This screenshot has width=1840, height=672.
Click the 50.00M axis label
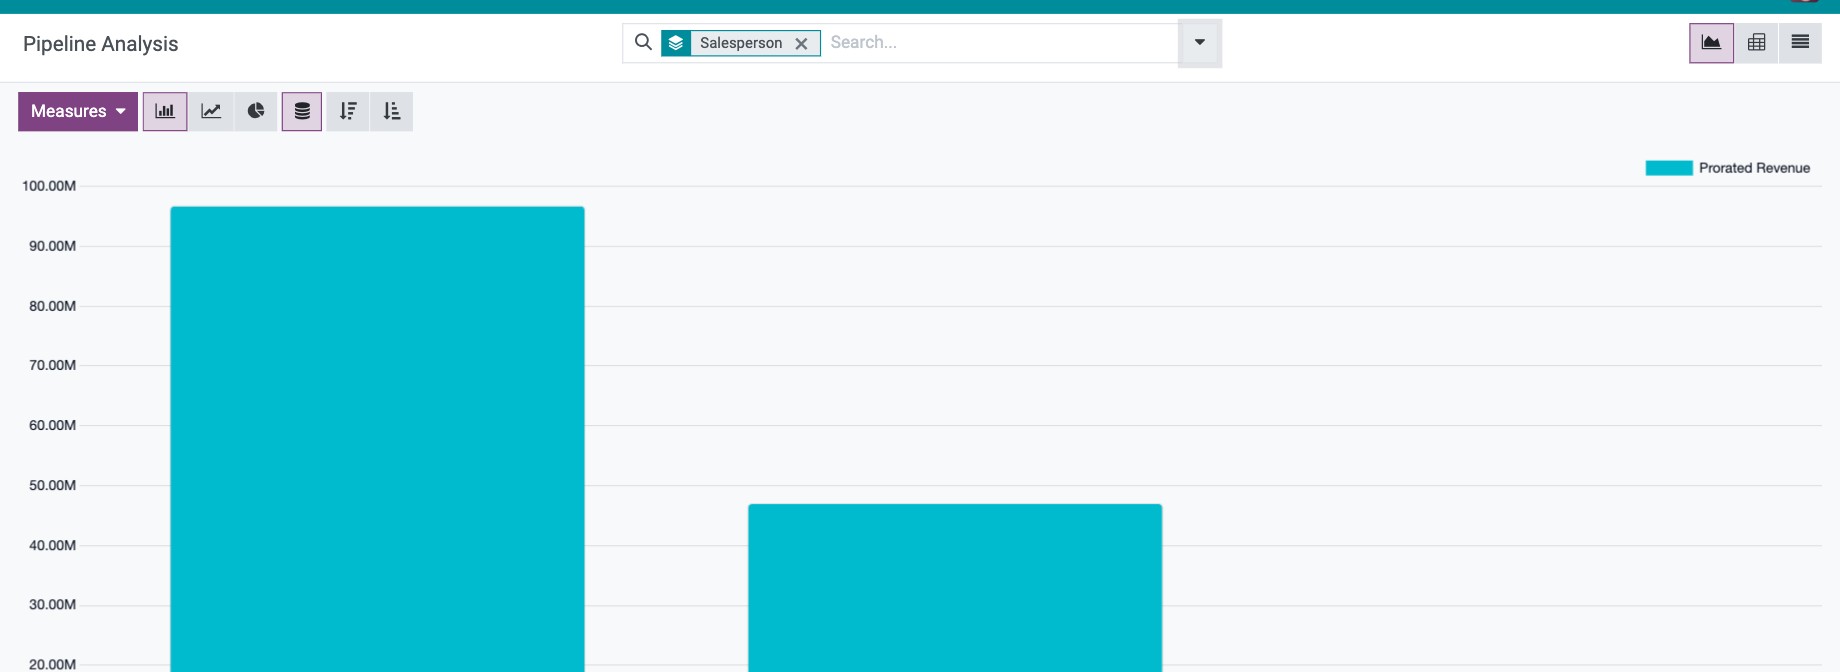52,485
